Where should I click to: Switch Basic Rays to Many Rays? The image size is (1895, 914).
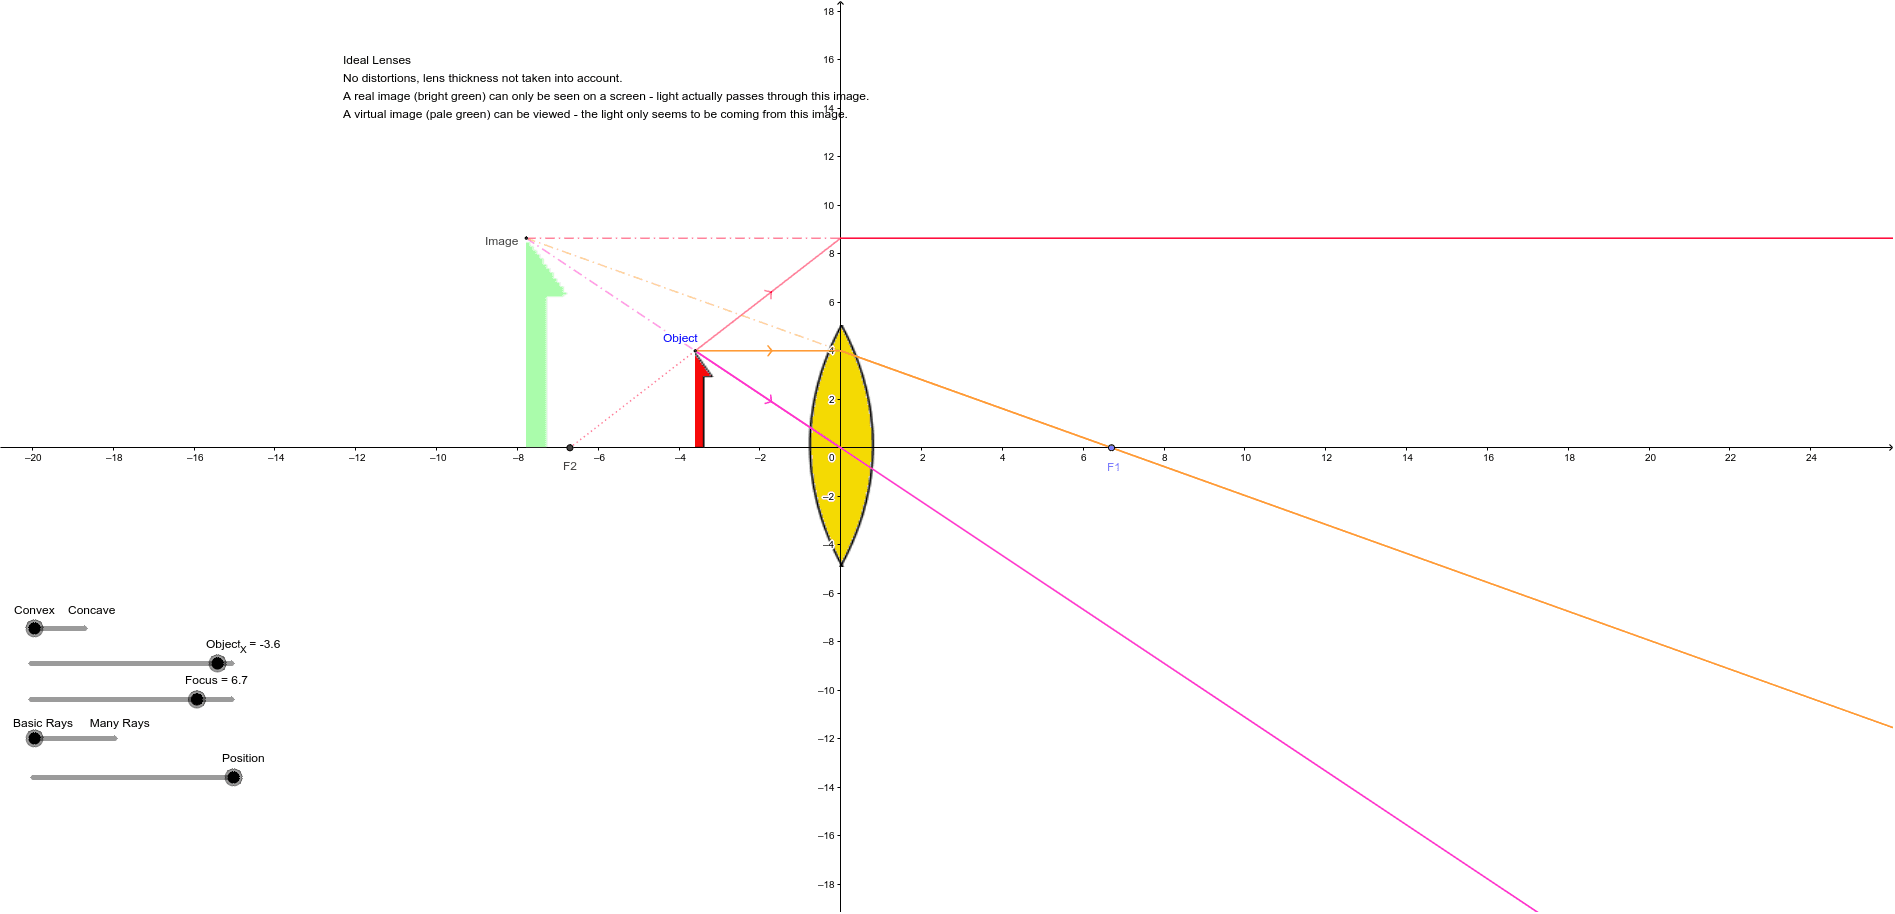118,737
